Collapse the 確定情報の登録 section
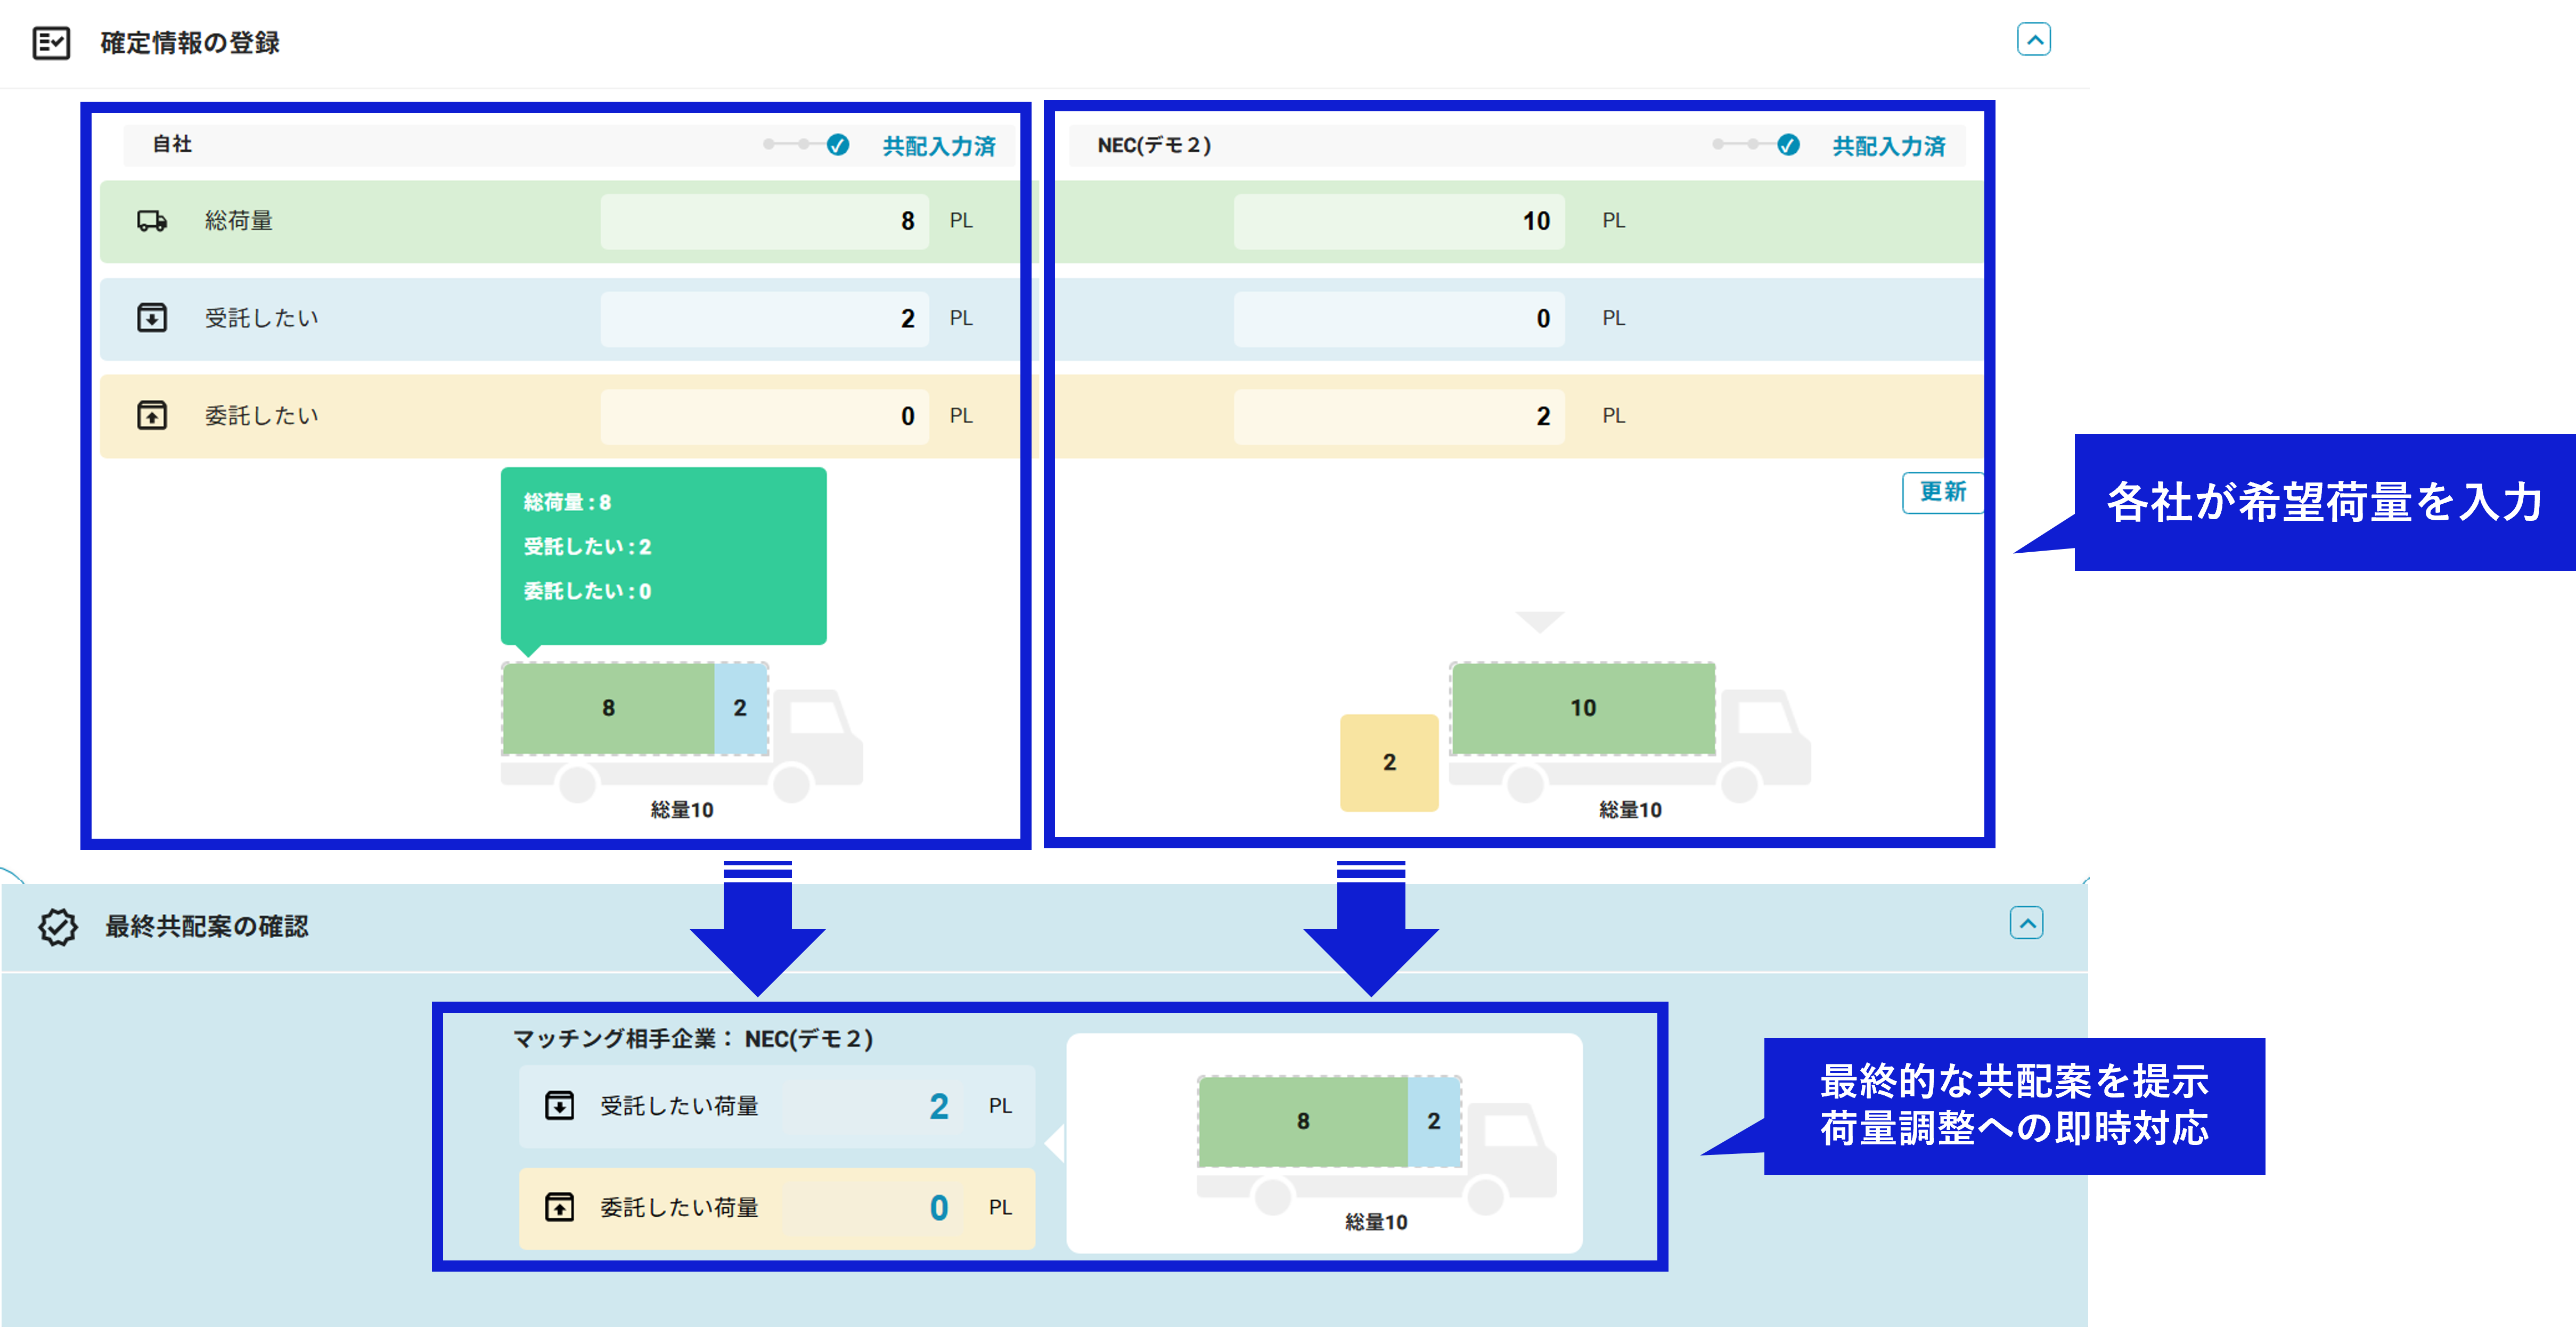This screenshot has height=1327, width=2576. tap(2033, 40)
